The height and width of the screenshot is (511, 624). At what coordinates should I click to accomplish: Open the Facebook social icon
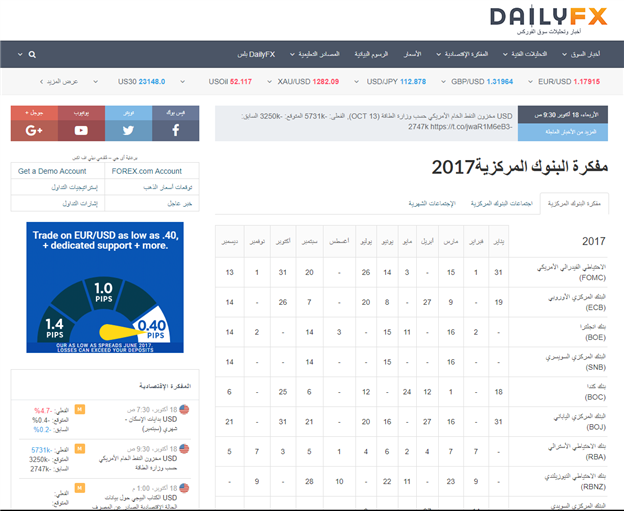176,130
